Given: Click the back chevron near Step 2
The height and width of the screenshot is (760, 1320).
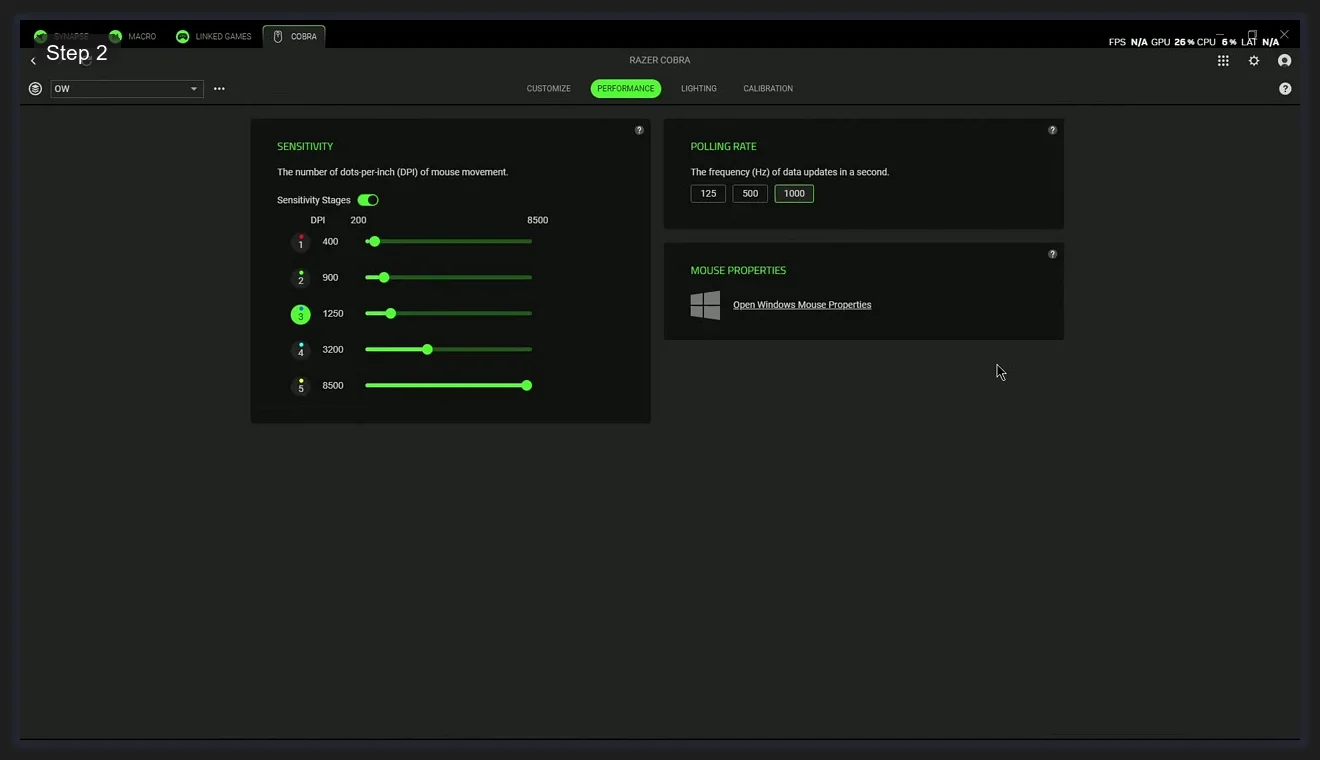Looking at the screenshot, I should tap(33, 60).
